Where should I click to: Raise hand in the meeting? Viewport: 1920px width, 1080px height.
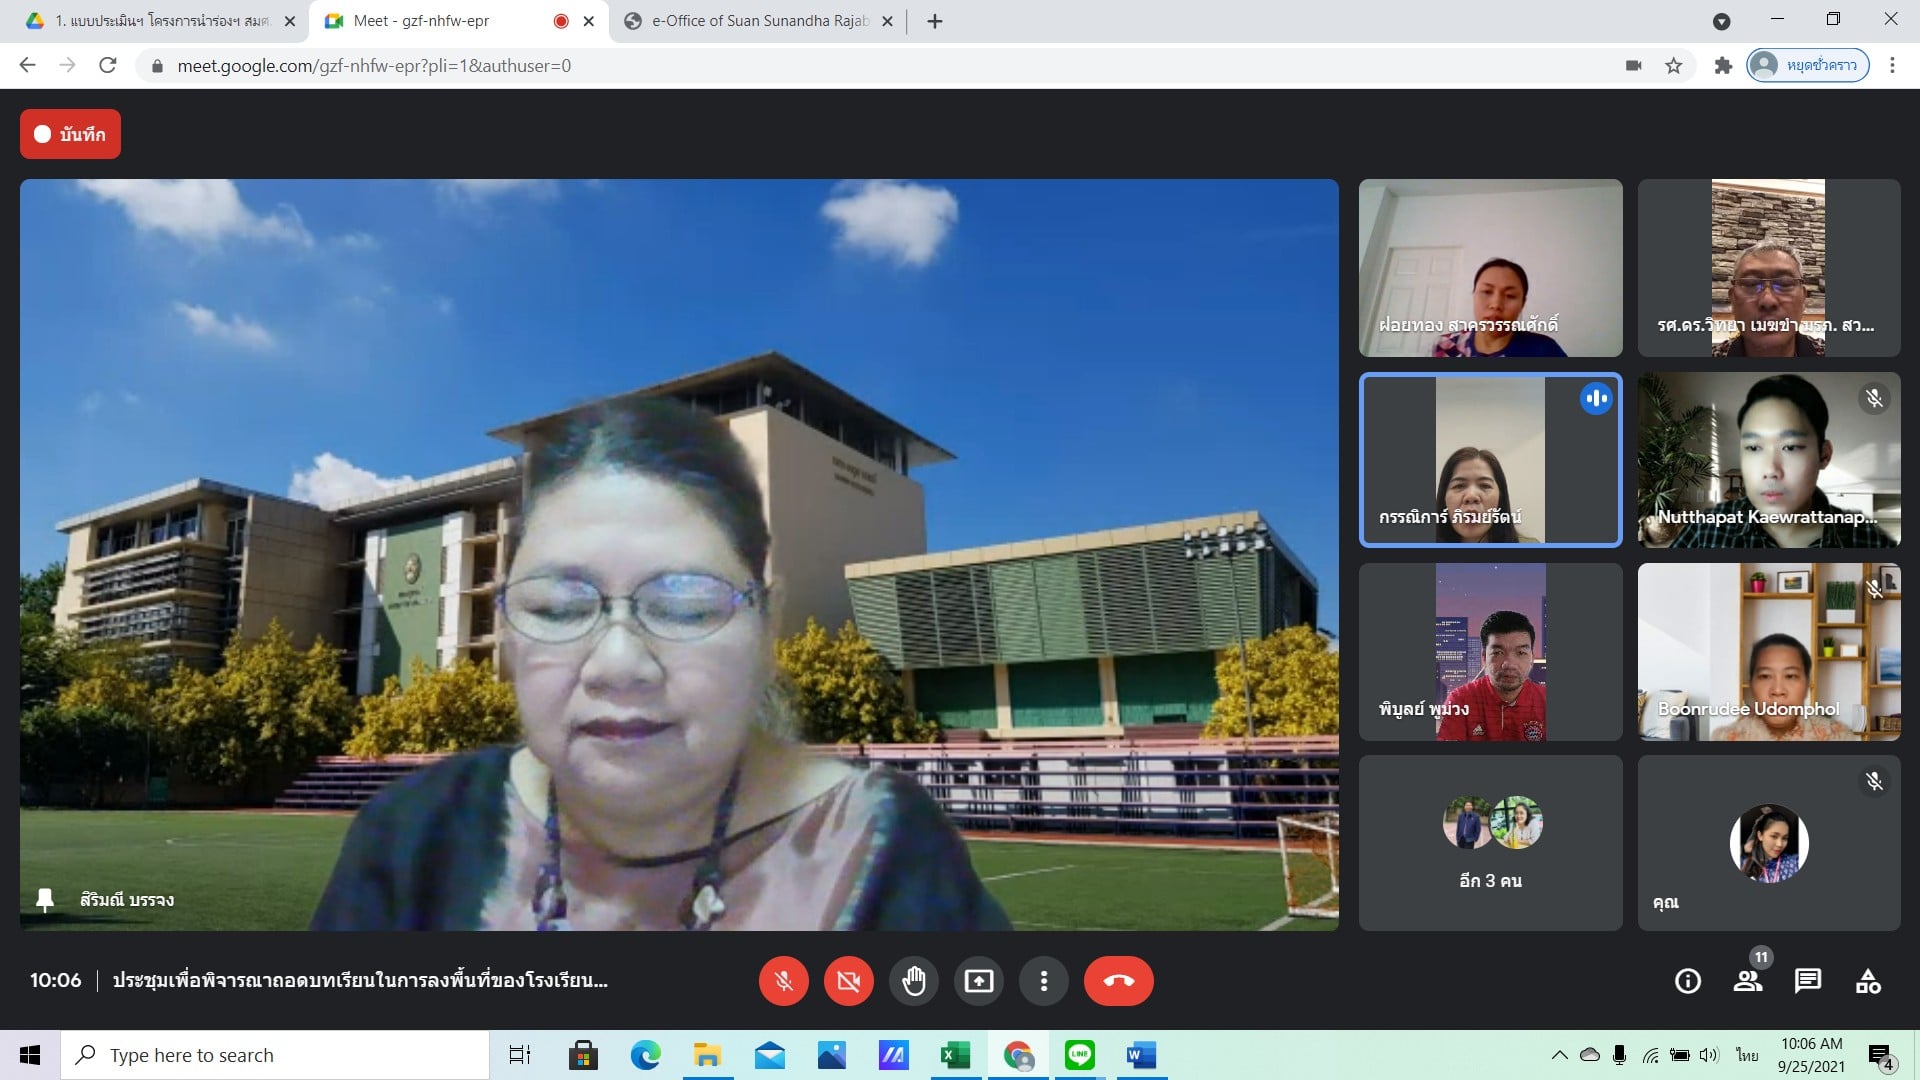(913, 981)
